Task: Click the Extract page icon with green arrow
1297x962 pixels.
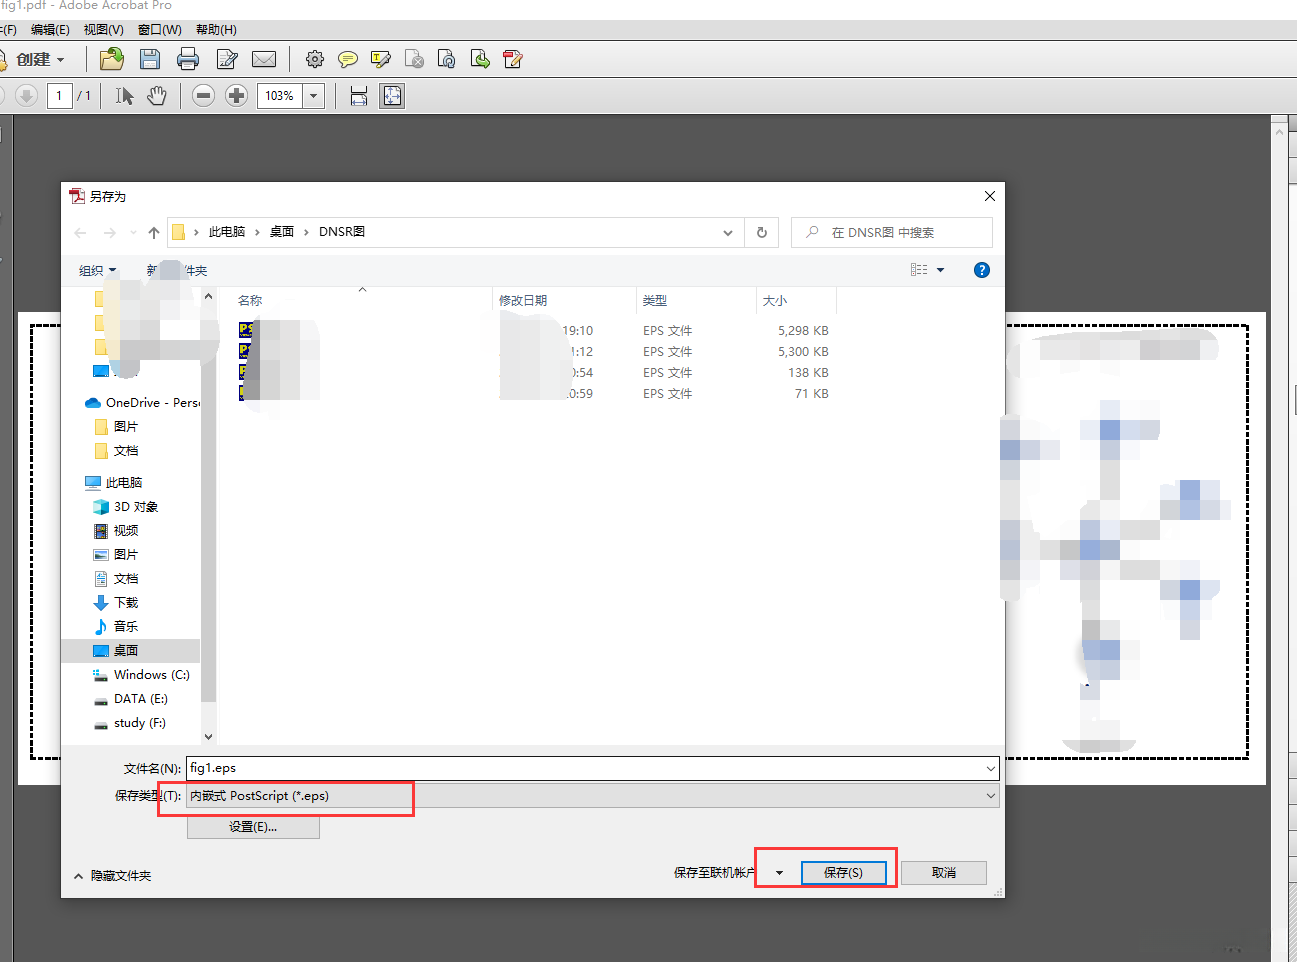Action: 480,60
